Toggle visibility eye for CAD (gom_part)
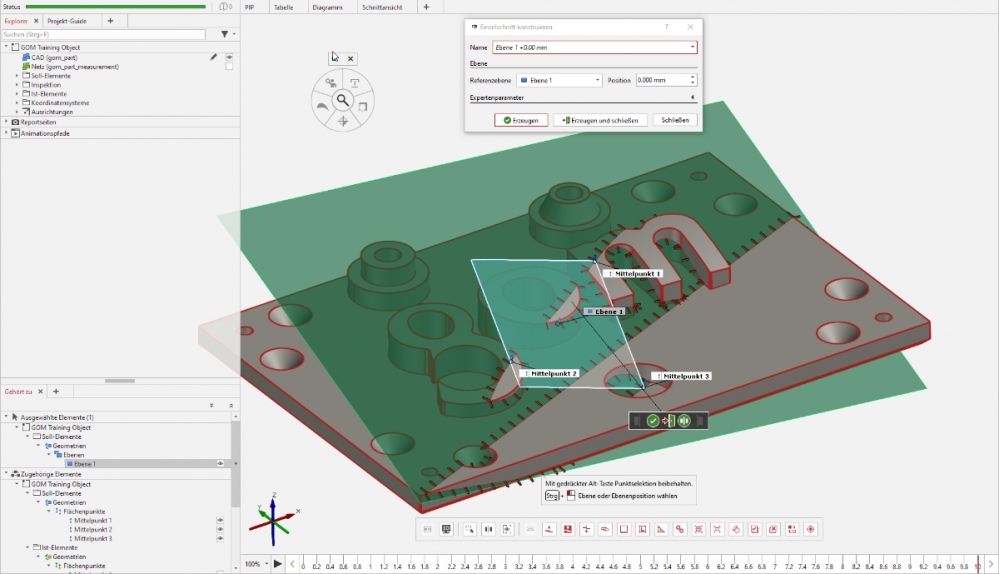 [x=229, y=58]
